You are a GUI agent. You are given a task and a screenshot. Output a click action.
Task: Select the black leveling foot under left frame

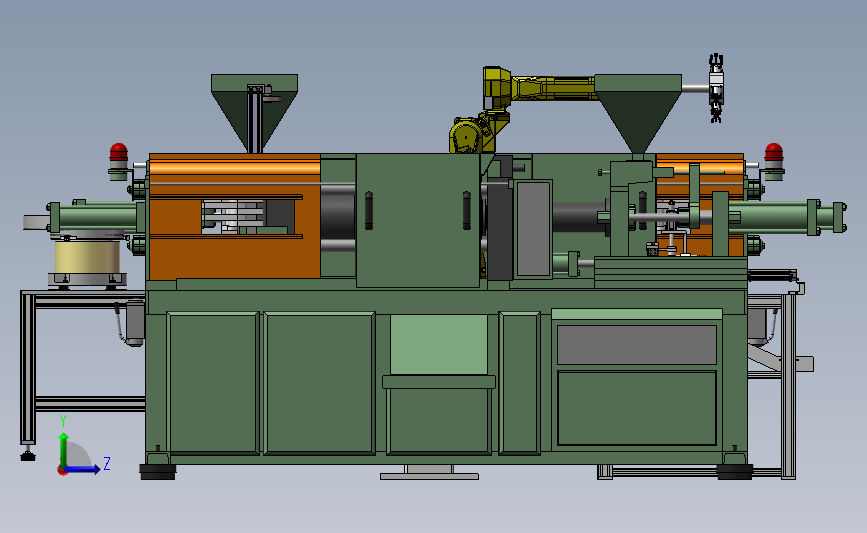(28, 456)
